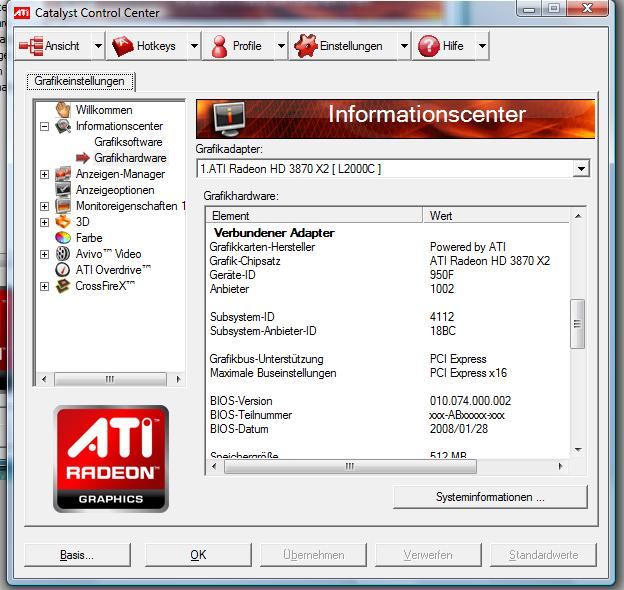Click tree panel scroll left arrow
Viewport: 624px width, 590px height.
[x=44, y=379]
